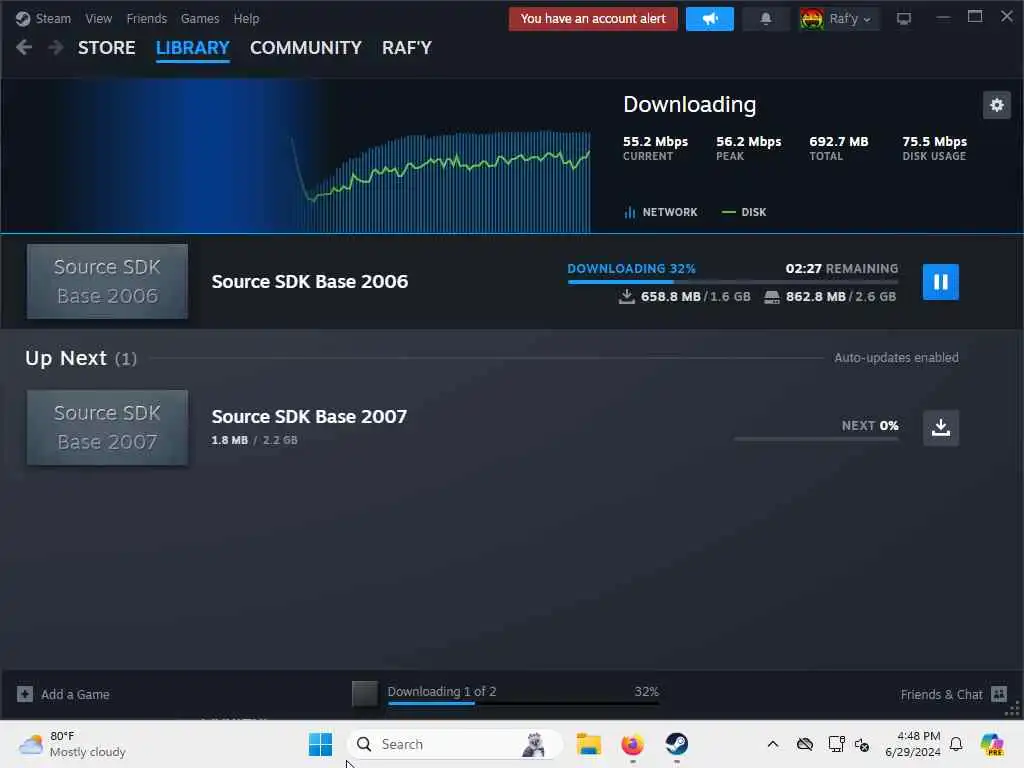This screenshot has width=1024, height=768.
Task: Open the View menu
Action: click(99, 19)
